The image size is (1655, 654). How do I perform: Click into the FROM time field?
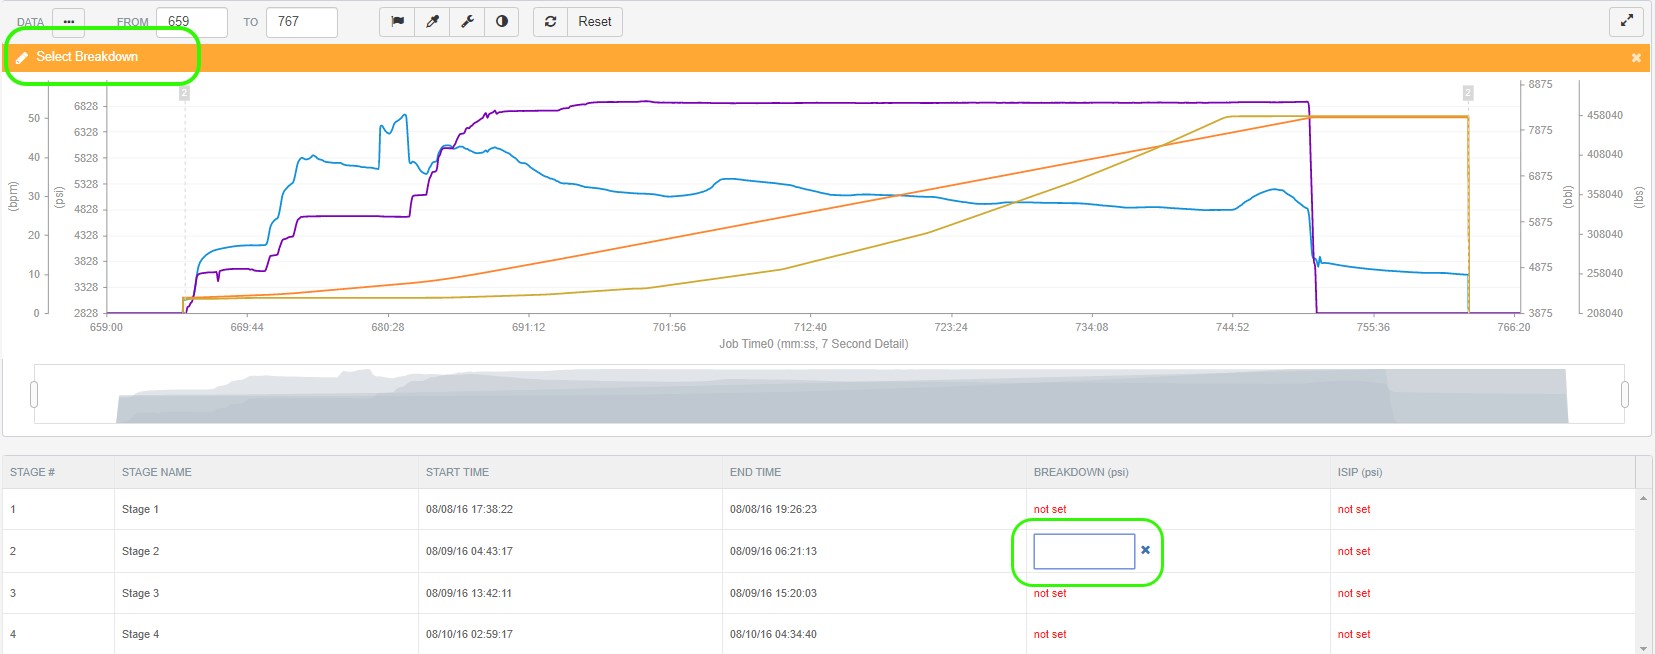click(192, 22)
